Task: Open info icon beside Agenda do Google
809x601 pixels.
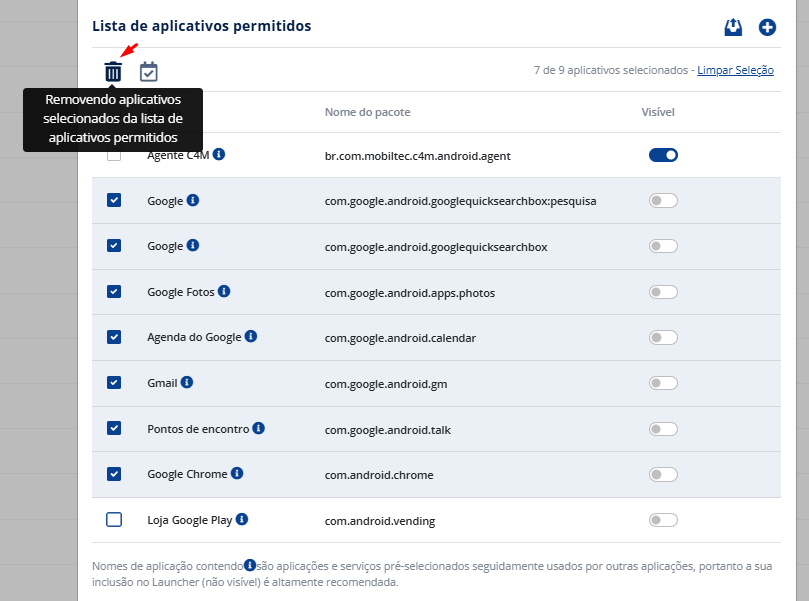Action: point(251,336)
